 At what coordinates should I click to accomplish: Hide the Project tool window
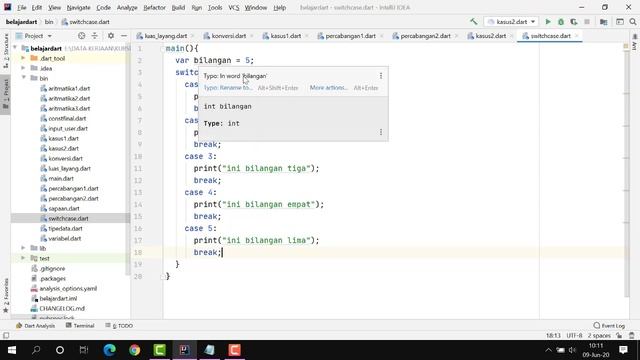124,36
